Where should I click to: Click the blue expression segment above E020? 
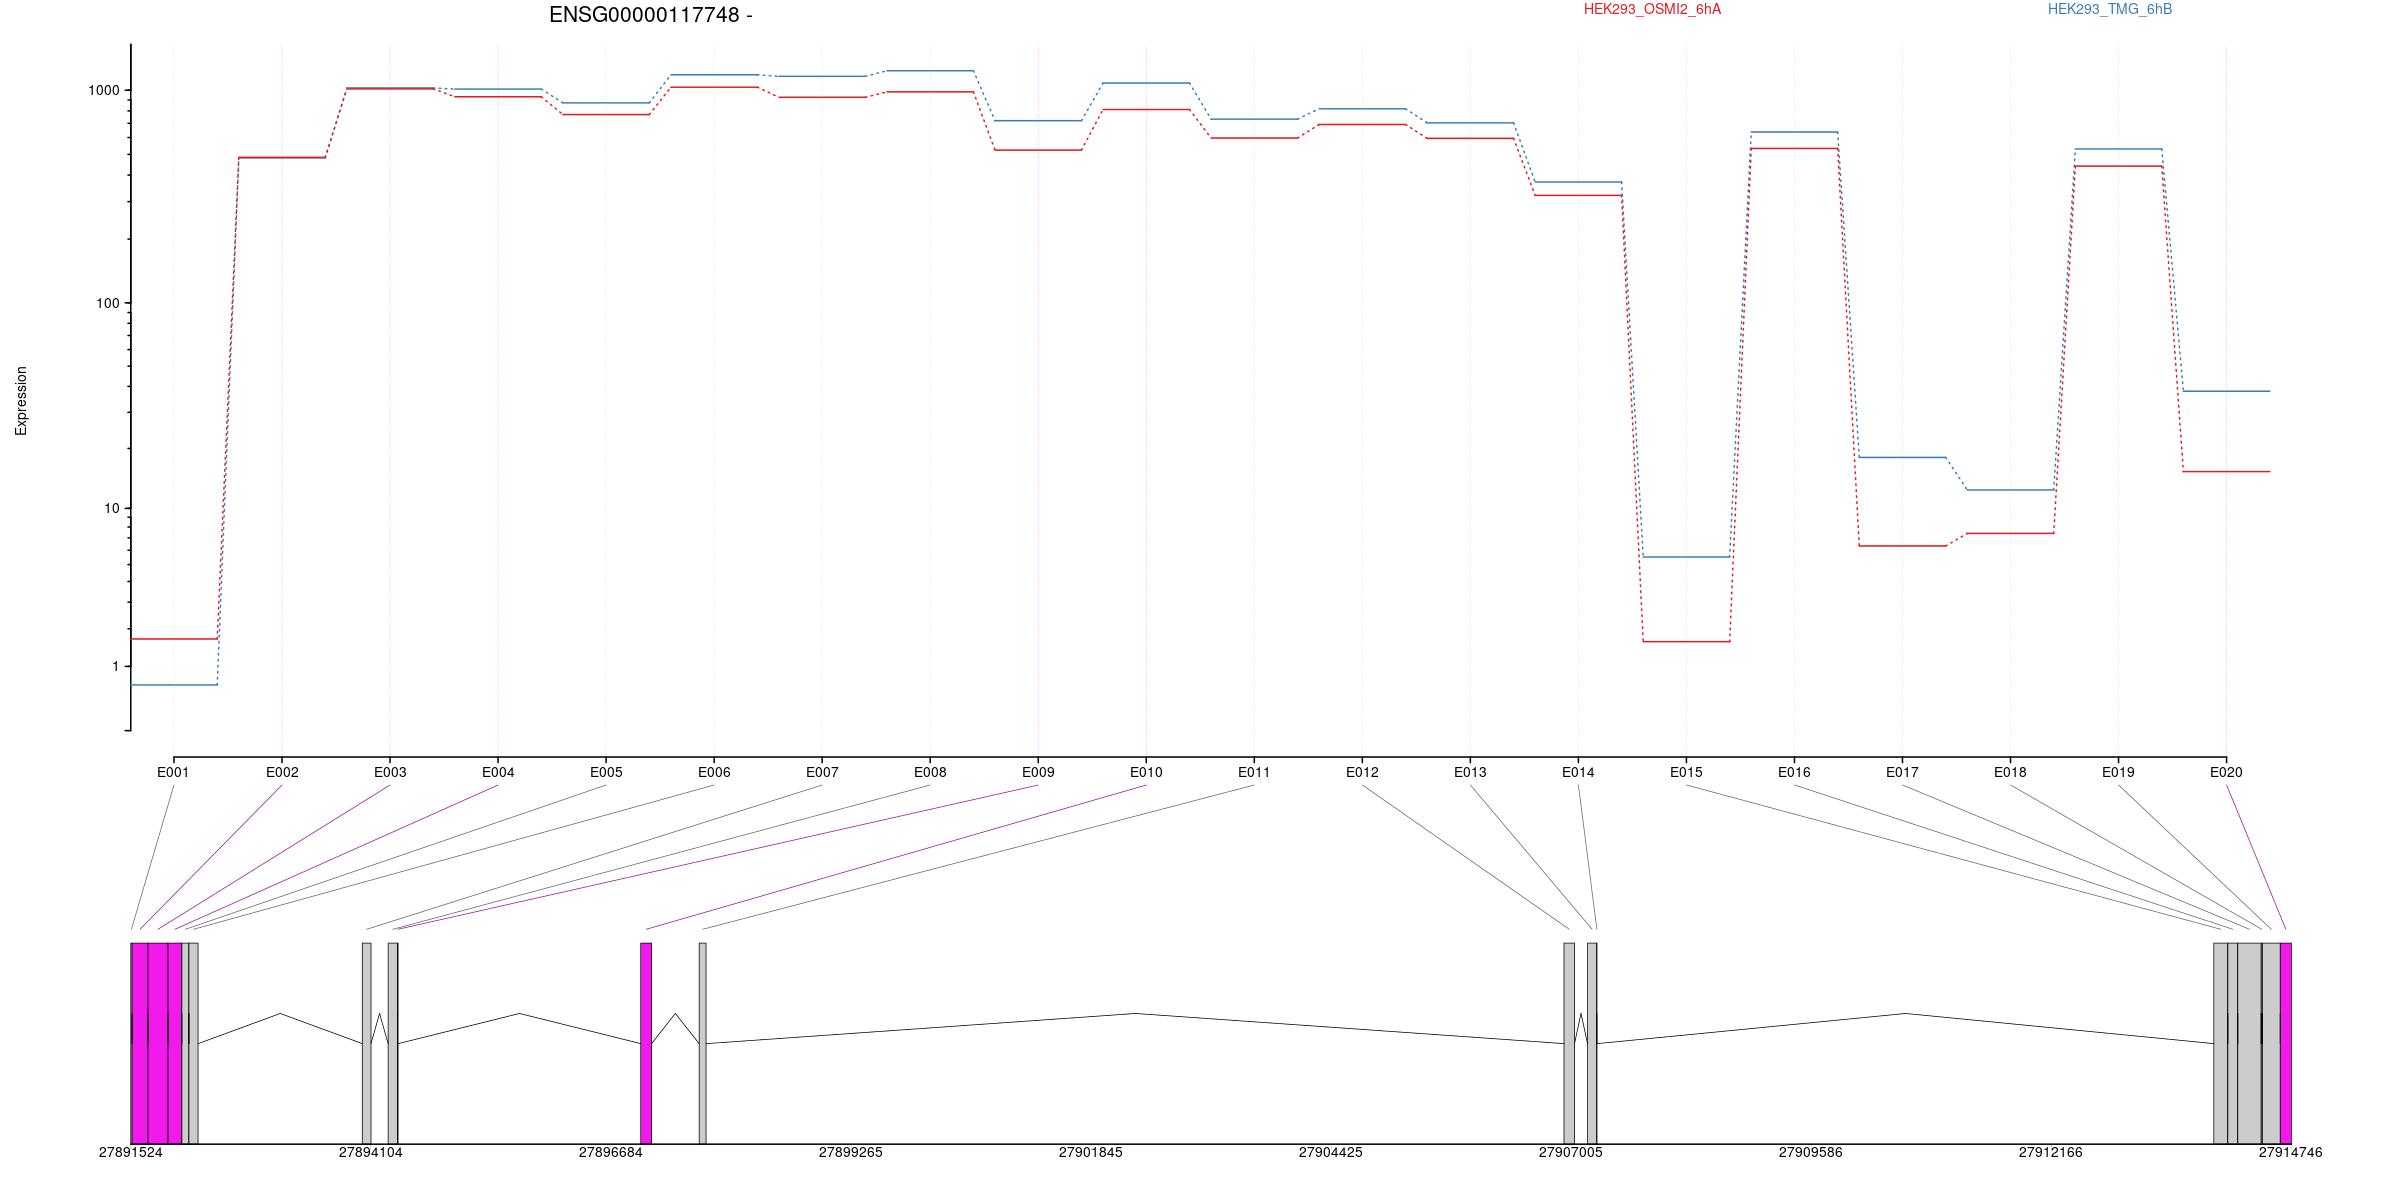[x=2226, y=391]
